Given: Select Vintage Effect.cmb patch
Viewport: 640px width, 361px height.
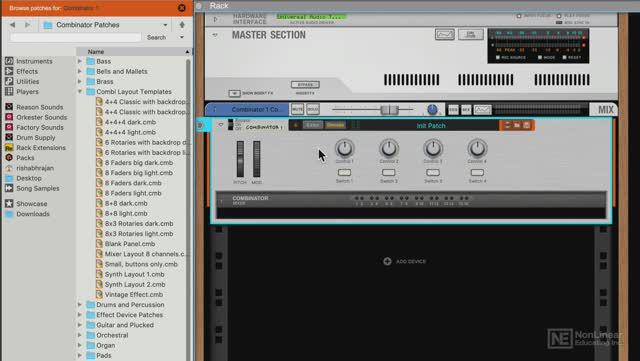Looking at the screenshot, I should tap(133, 294).
